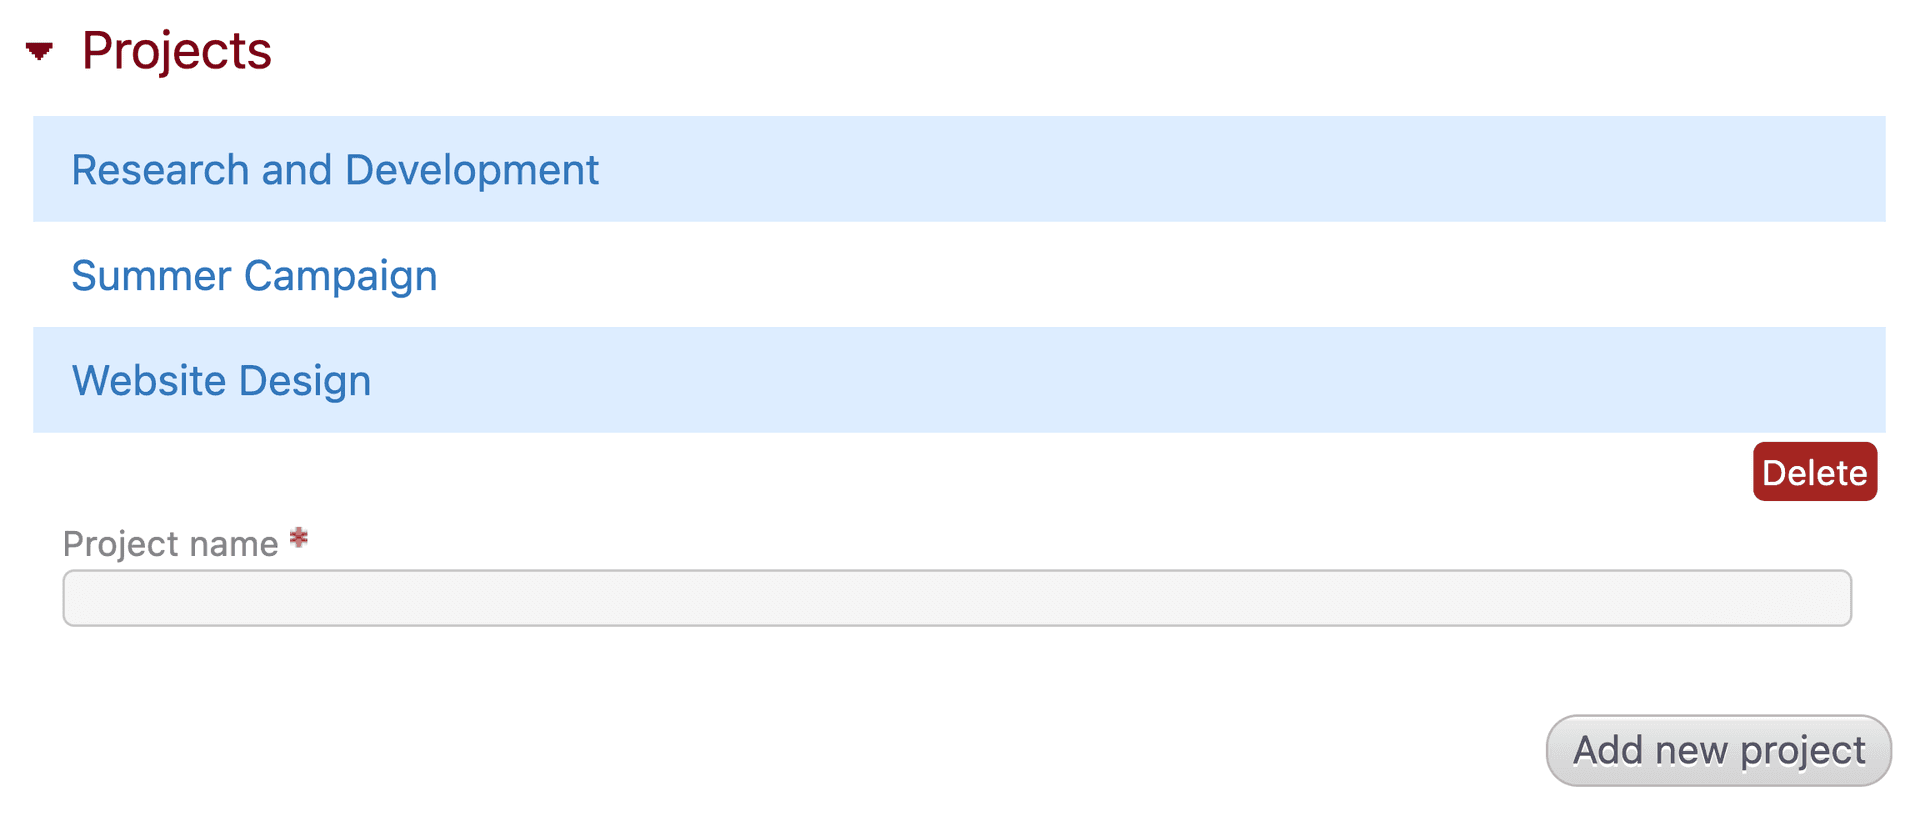Deselect the highlighted Research and Development row
1920x817 pixels.
pyautogui.click(x=335, y=169)
